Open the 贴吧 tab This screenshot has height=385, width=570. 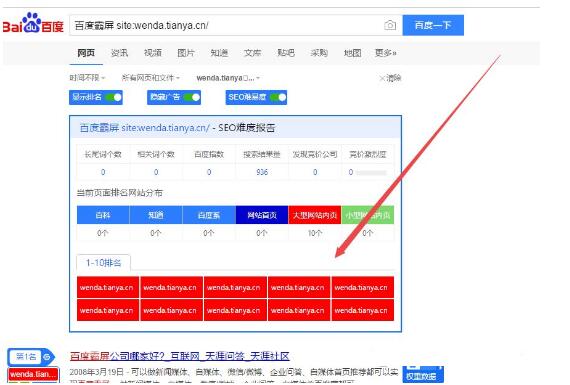click(x=286, y=53)
